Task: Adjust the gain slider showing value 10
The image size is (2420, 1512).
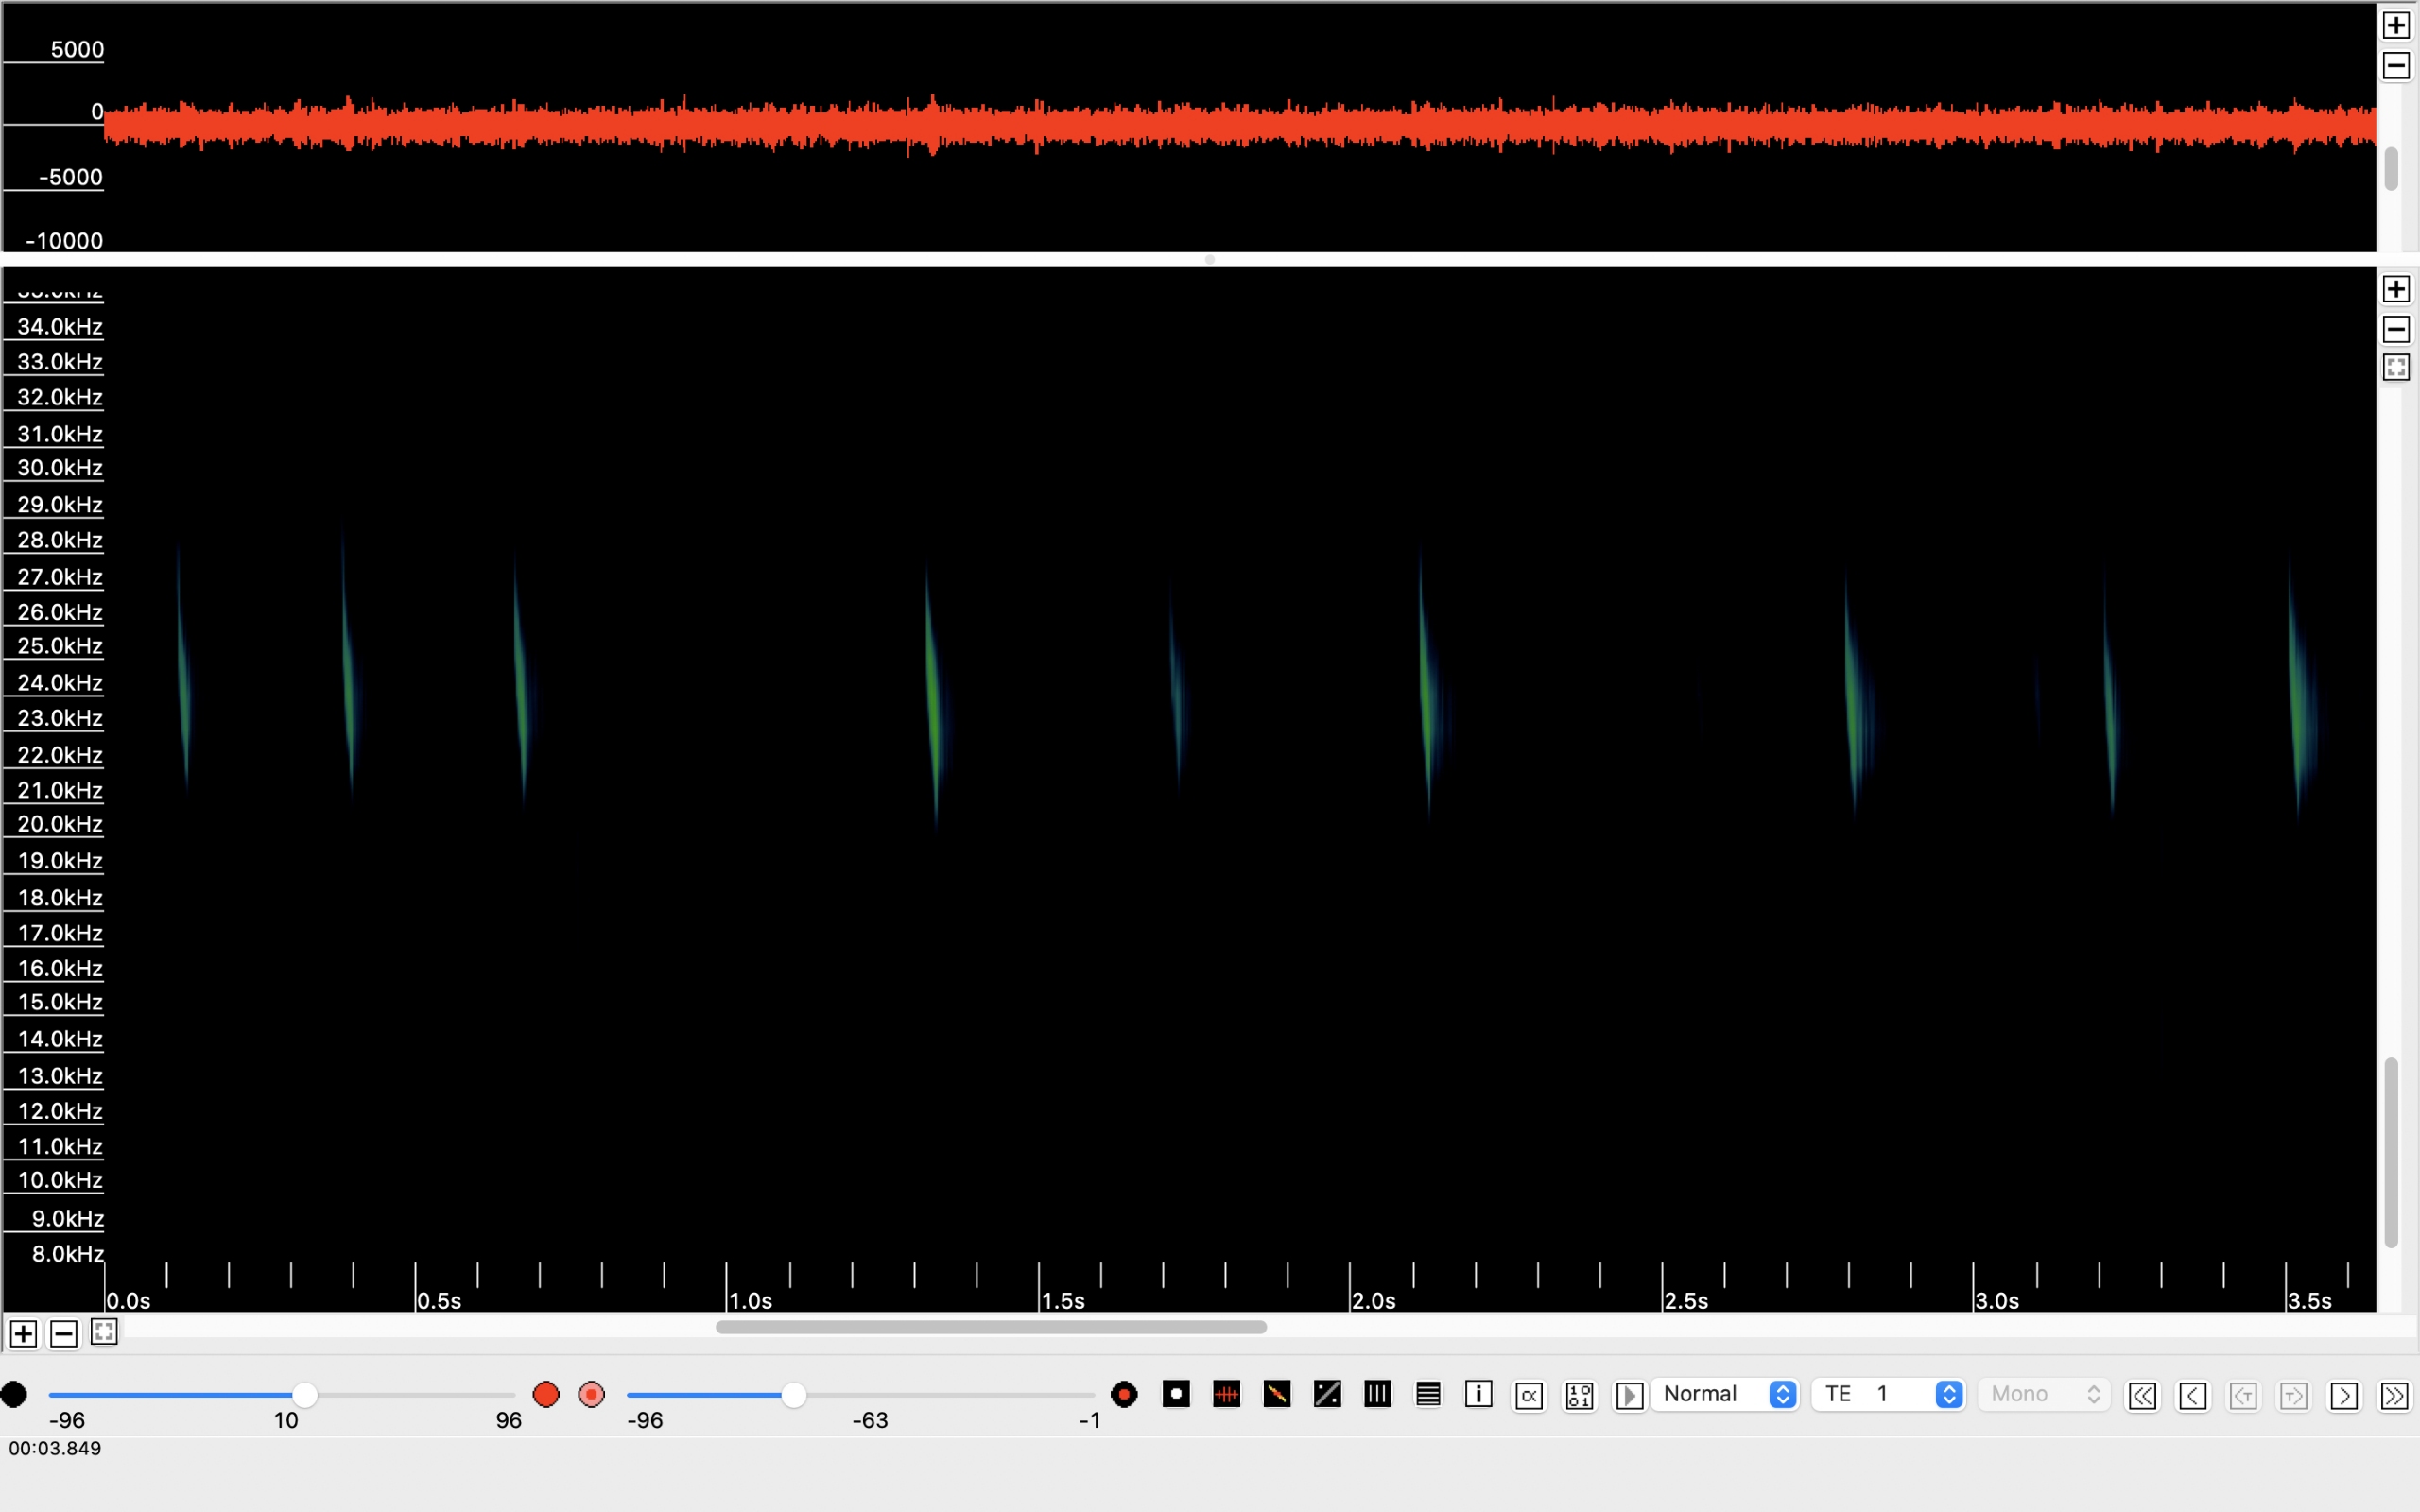Action: pyautogui.click(x=305, y=1394)
